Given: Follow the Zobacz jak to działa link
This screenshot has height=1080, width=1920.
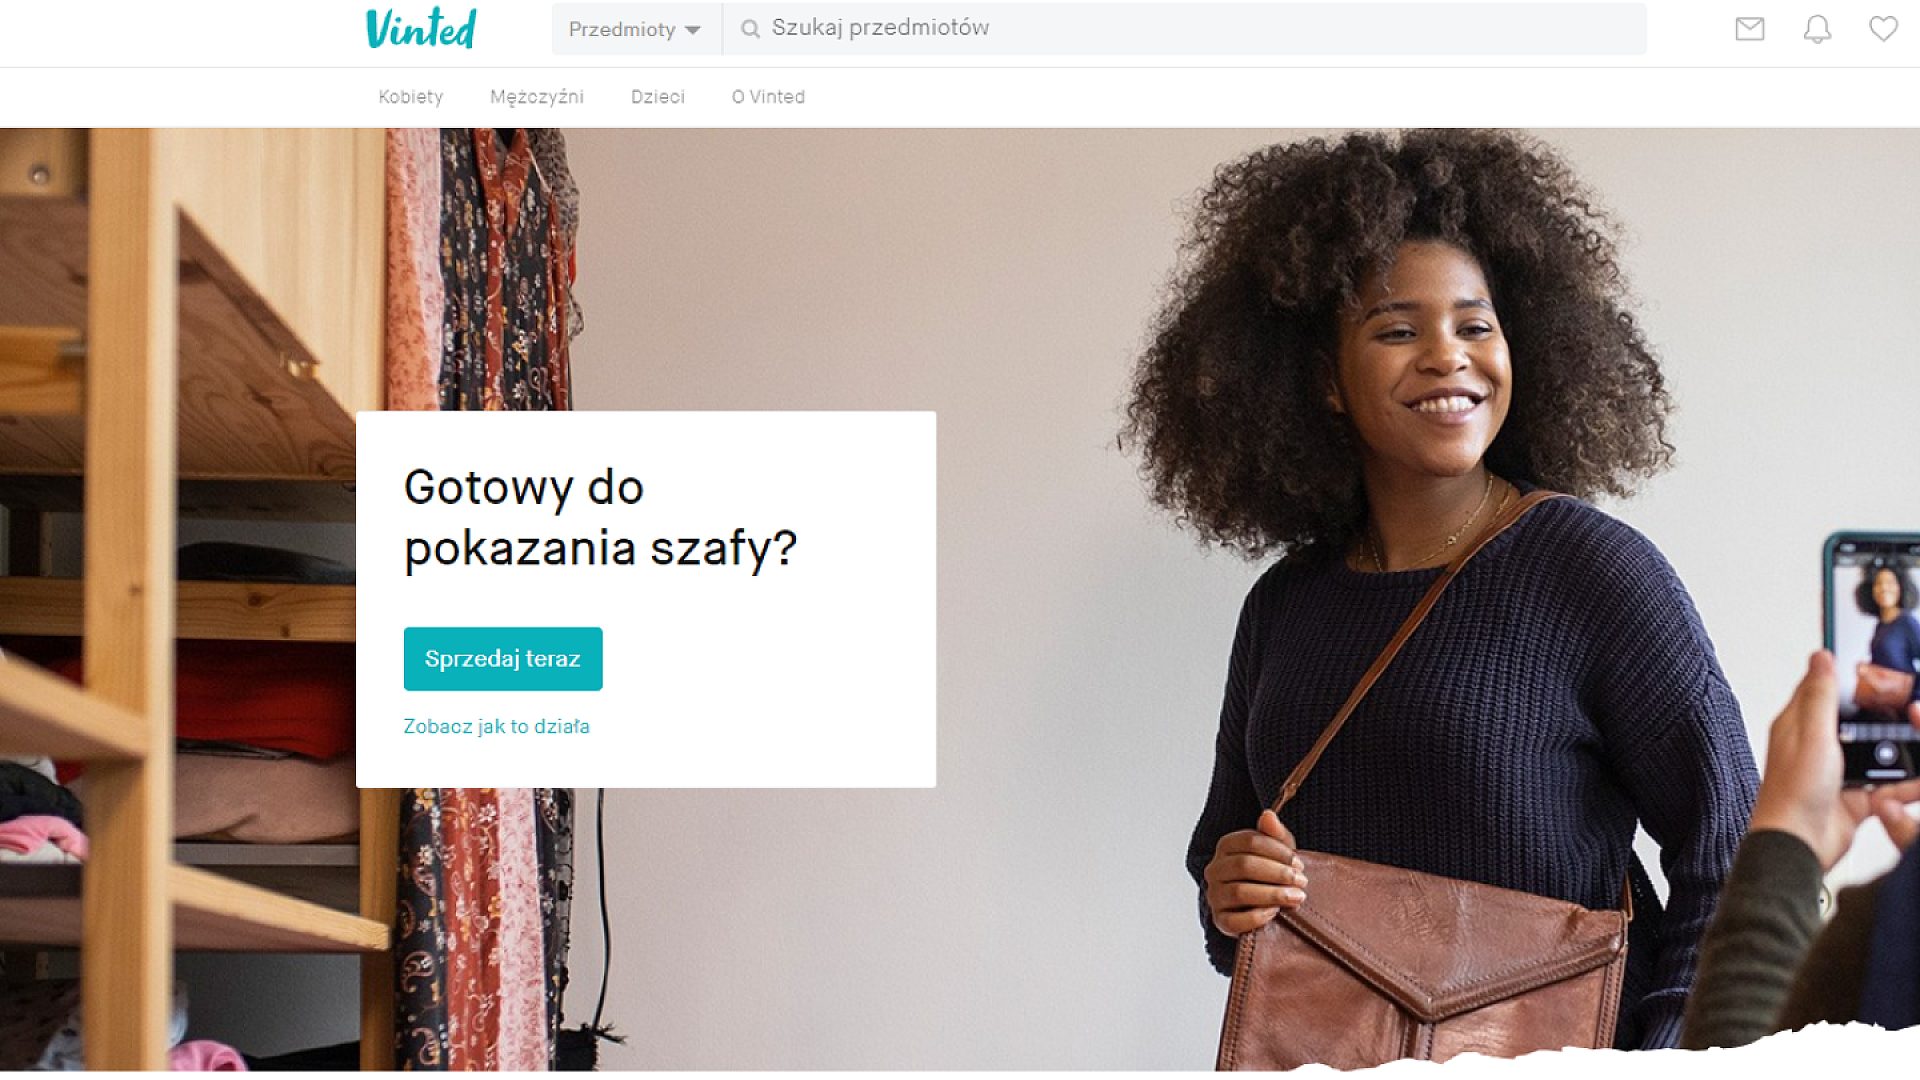Looking at the screenshot, I should point(496,727).
